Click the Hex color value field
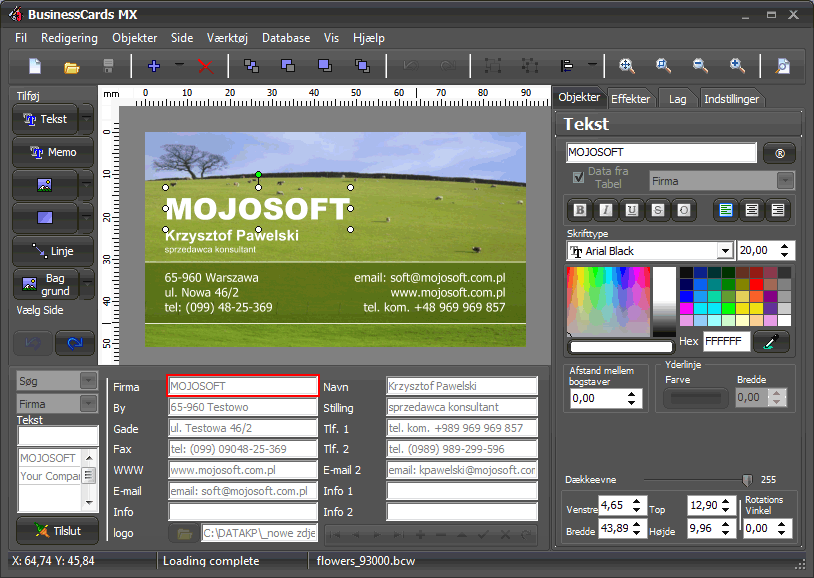Screen dimensions: 814x578 coord(726,341)
